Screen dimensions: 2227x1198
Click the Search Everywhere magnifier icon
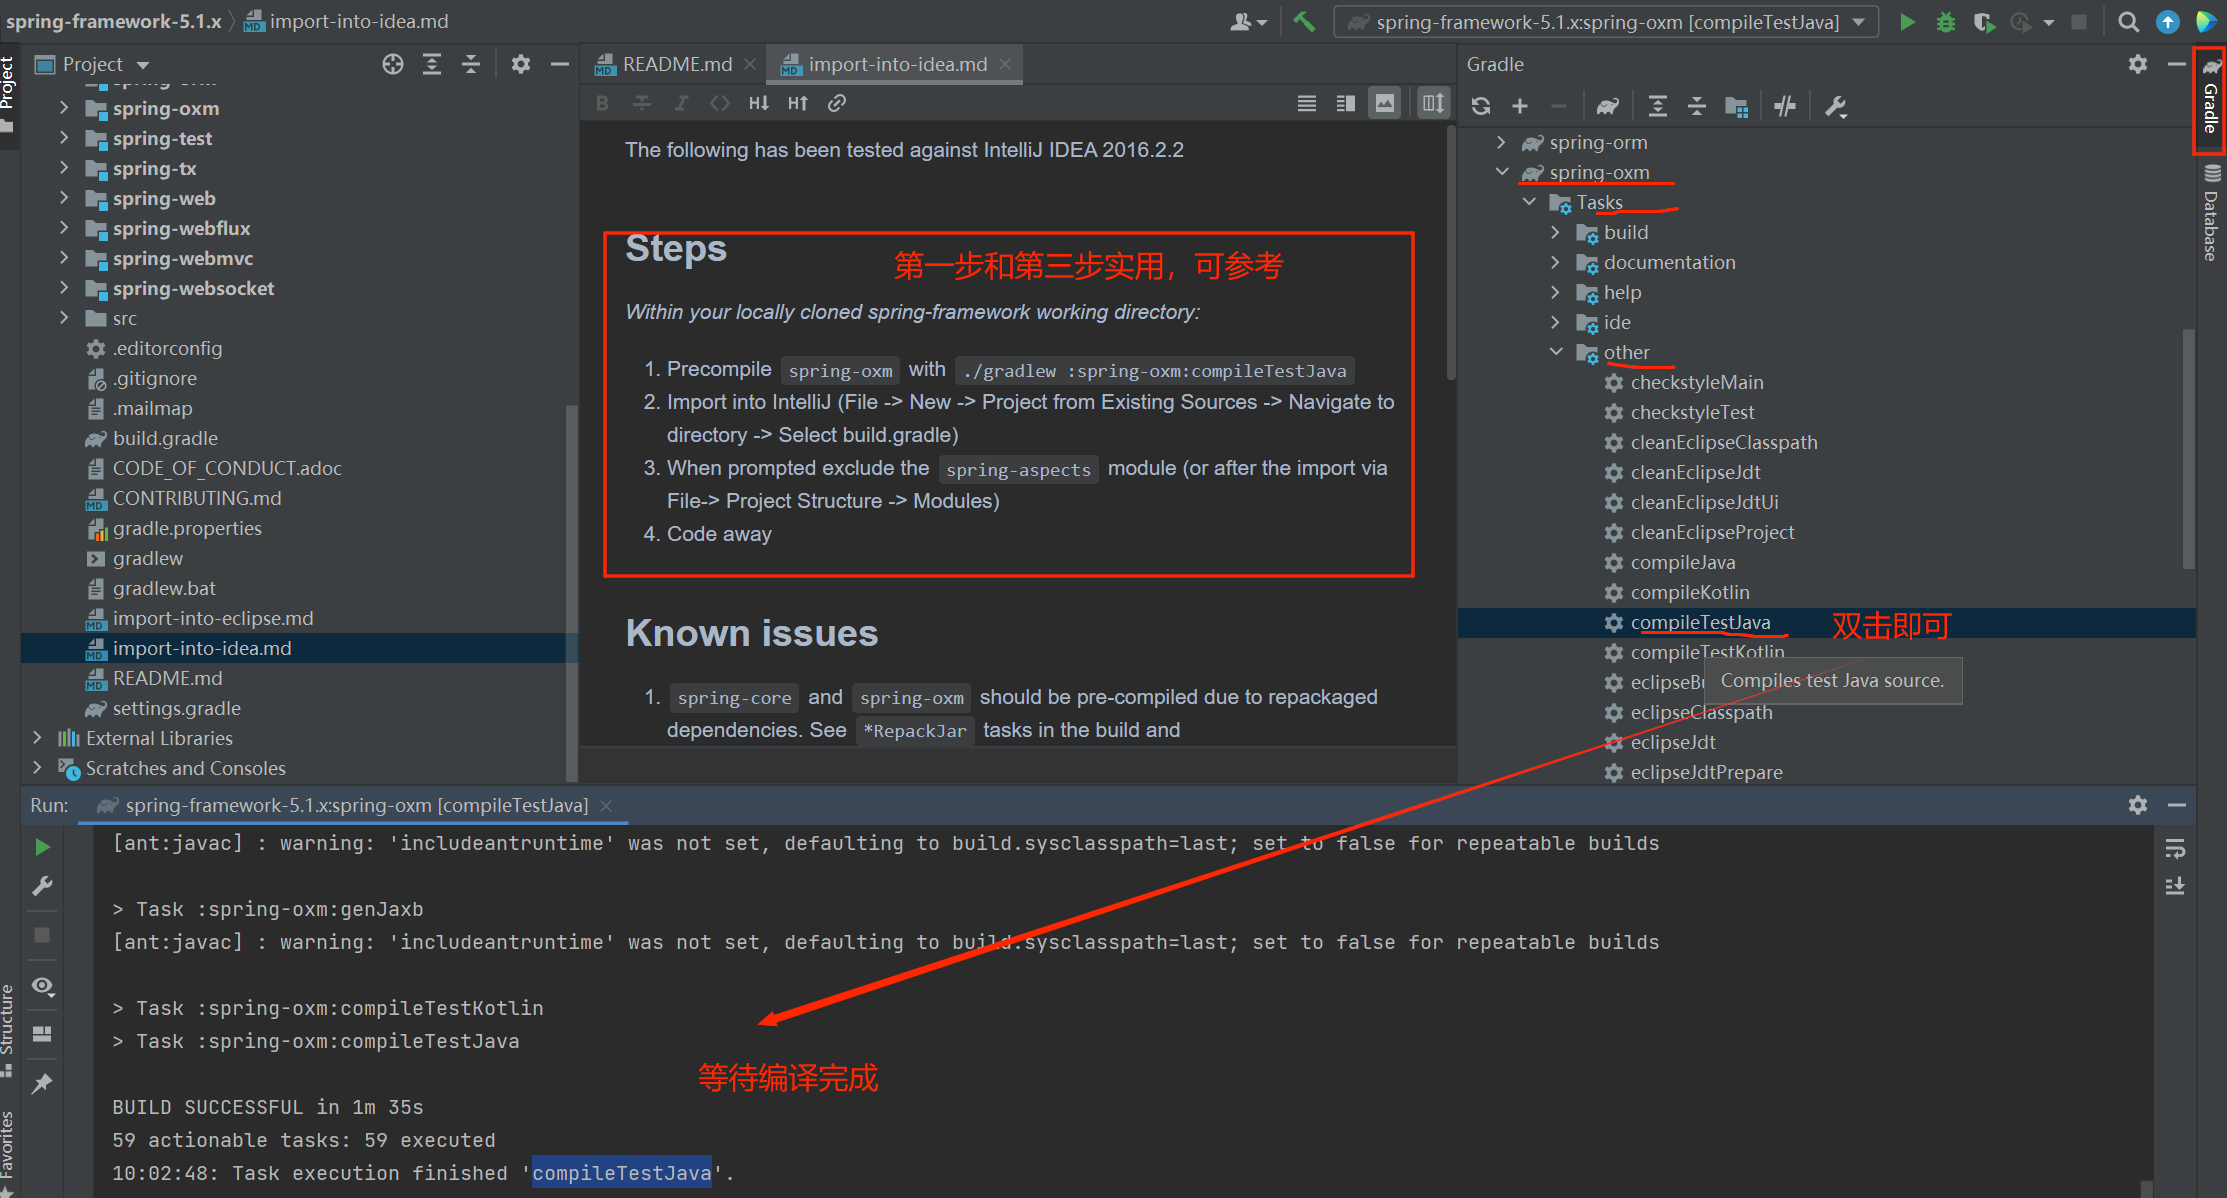click(2128, 22)
